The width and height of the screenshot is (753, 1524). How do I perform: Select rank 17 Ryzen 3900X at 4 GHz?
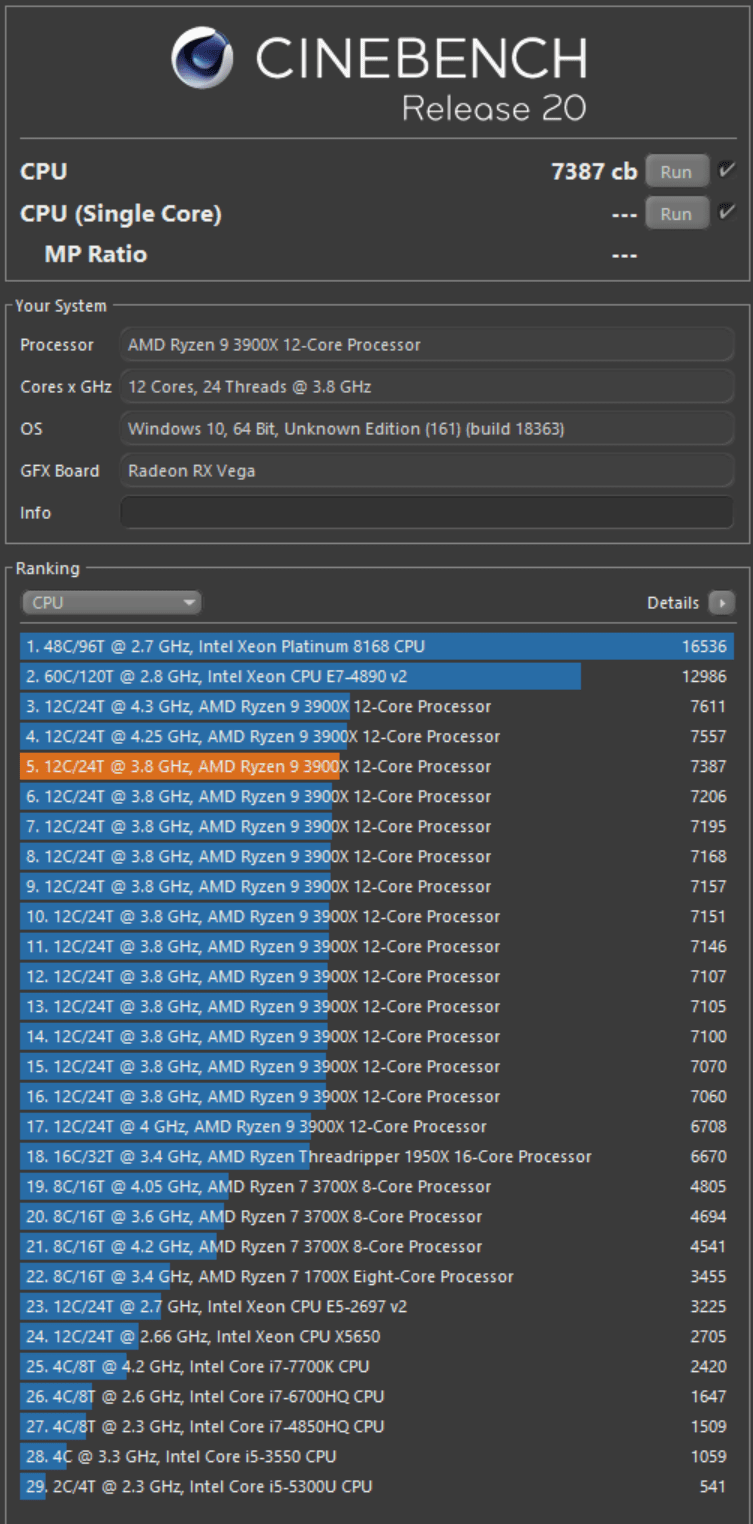(x=377, y=1126)
